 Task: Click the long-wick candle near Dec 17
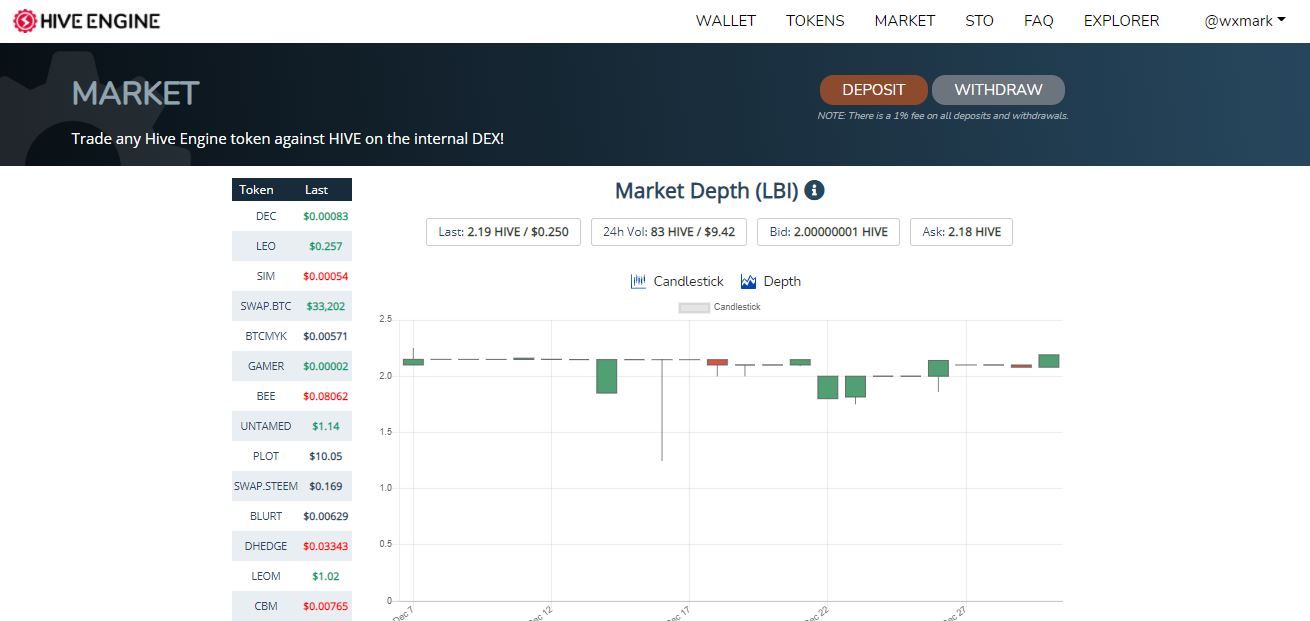662,409
